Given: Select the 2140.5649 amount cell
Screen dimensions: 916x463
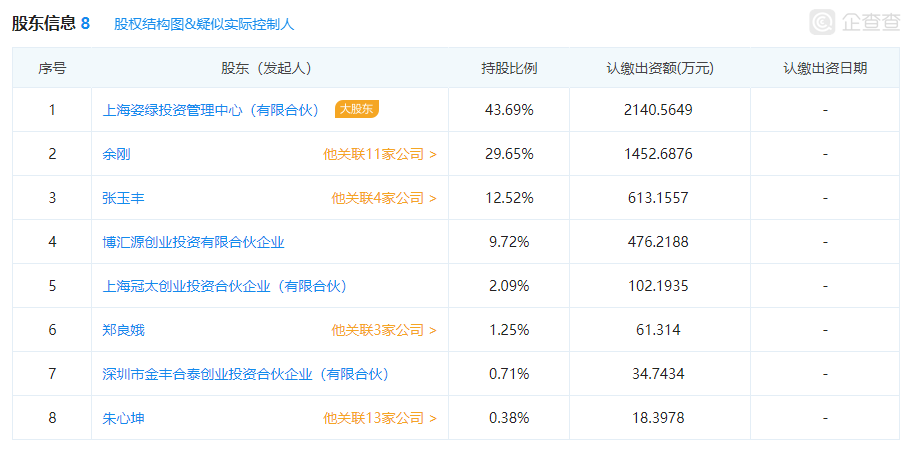Looking at the screenshot, I should point(660,110).
